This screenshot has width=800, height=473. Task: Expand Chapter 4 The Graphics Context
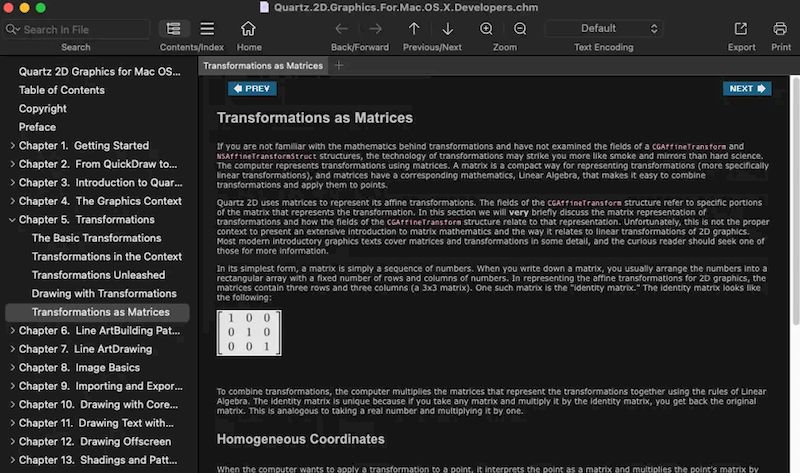[12, 201]
